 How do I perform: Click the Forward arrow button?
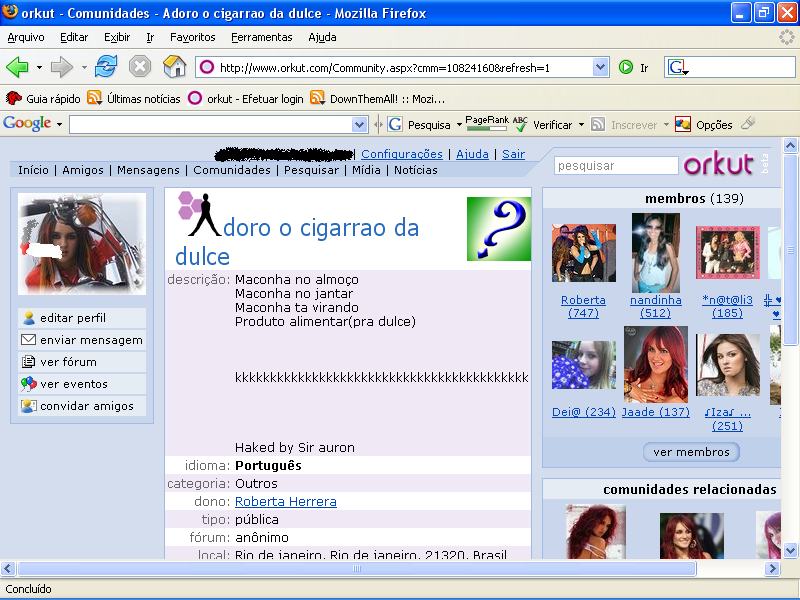[x=62, y=67]
